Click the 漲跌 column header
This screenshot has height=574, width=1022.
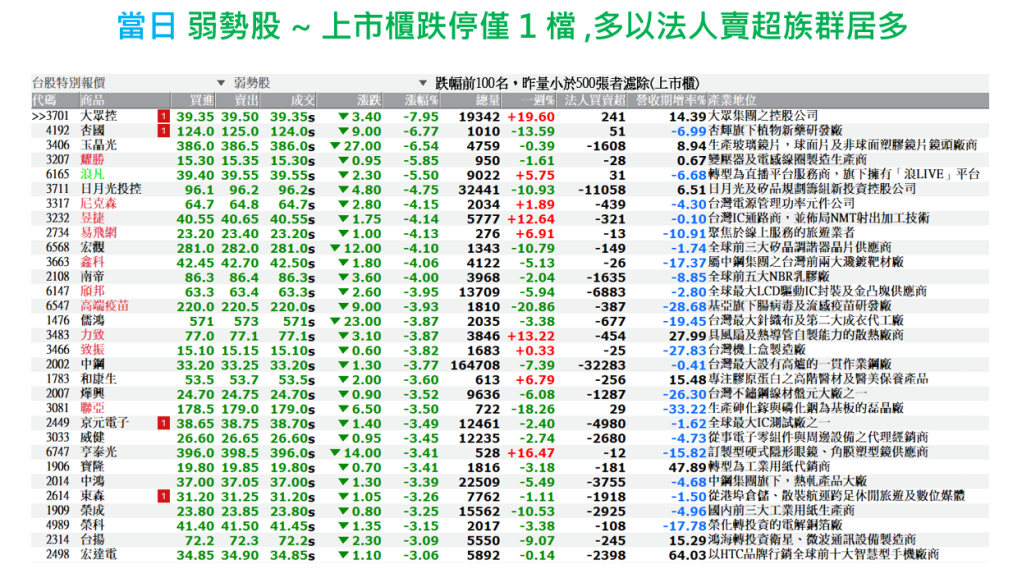tap(368, 101)
